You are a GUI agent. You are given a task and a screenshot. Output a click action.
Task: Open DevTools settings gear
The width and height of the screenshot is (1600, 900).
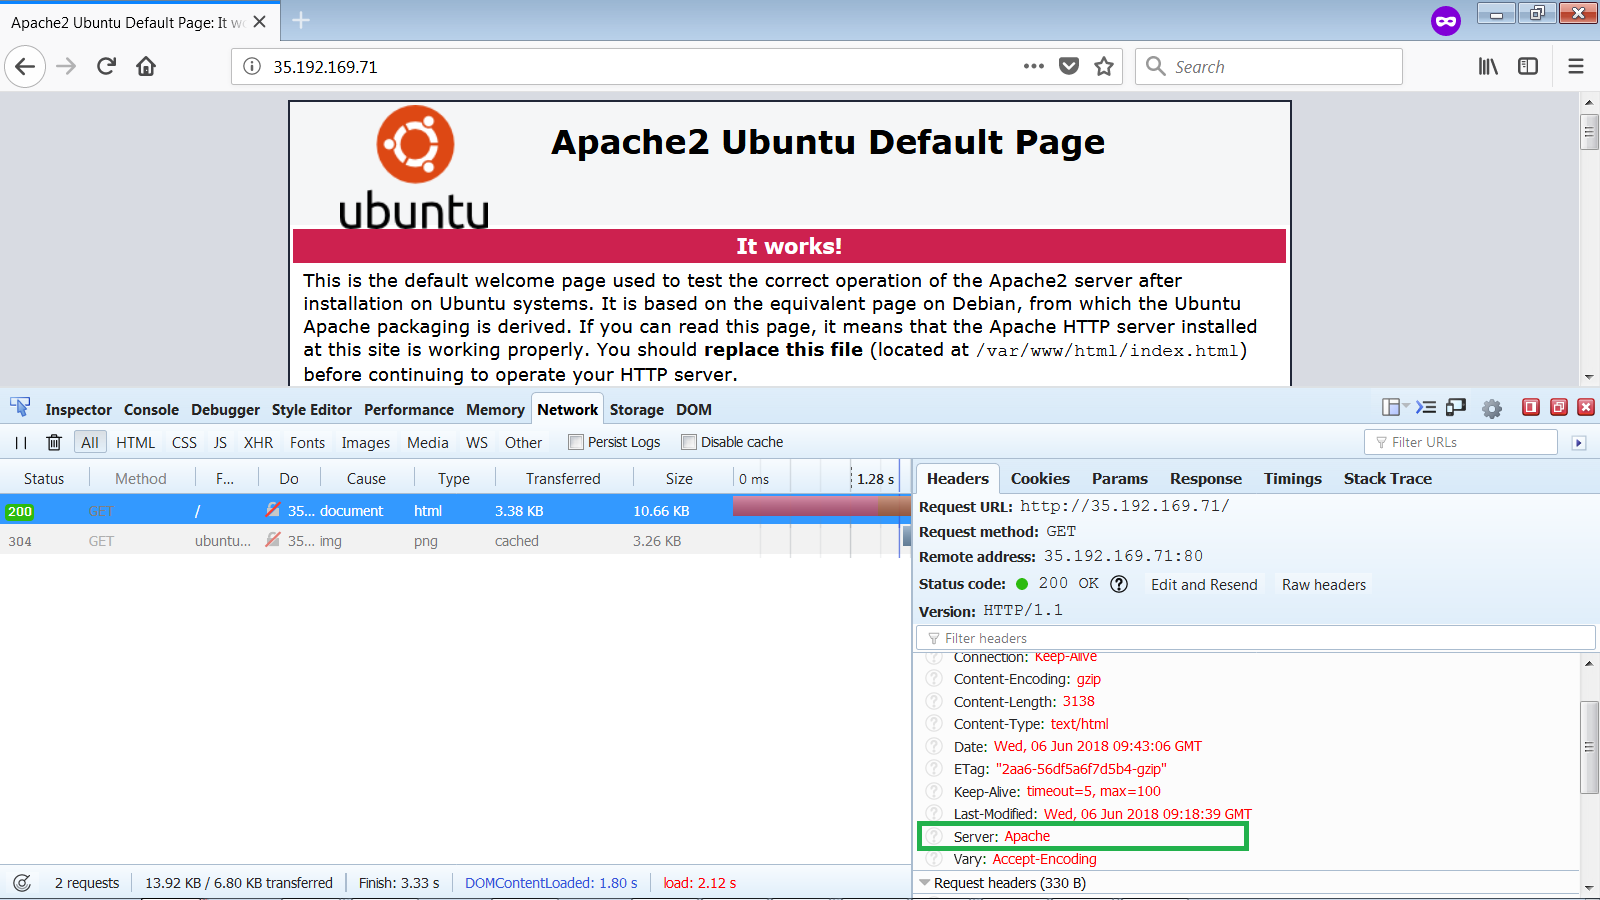1492,408
